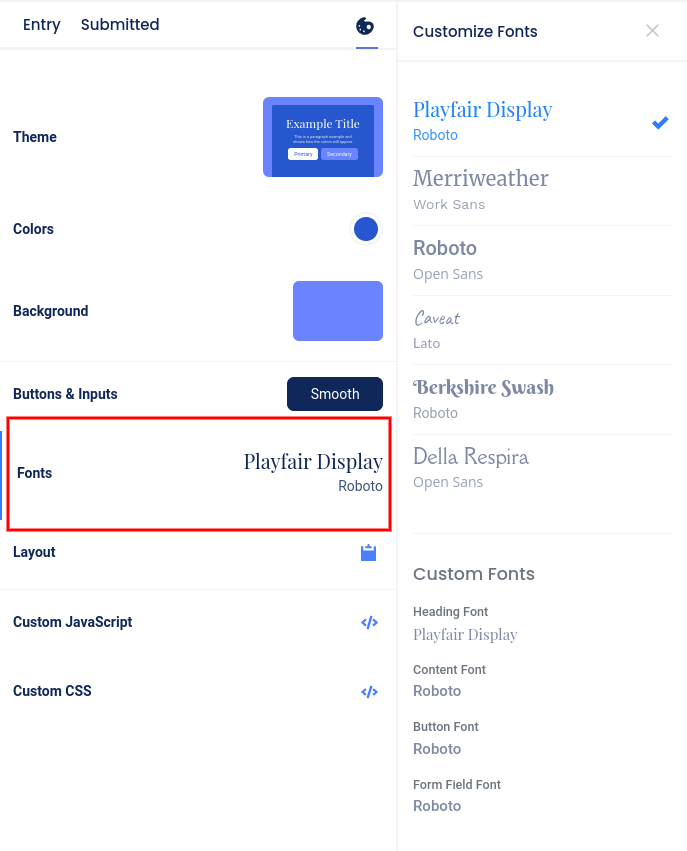Image resolution: width=687 pixels, height=851 pixels.
Task: Choose the Roboto / Open Sans pairing
Action: click(543, 260)
